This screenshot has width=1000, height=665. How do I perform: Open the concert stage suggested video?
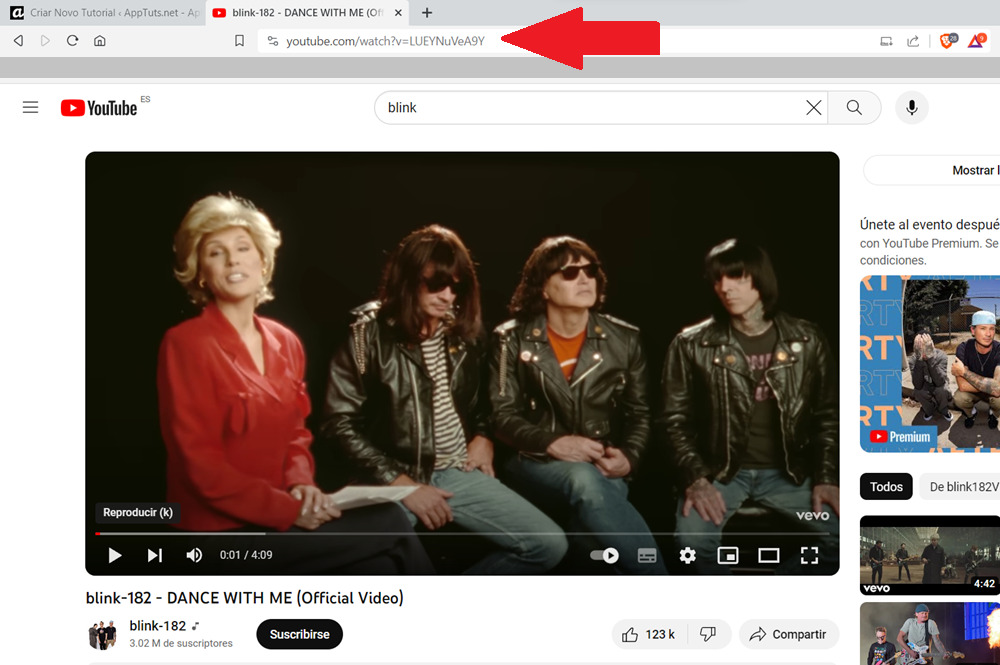tap(930, 634)
